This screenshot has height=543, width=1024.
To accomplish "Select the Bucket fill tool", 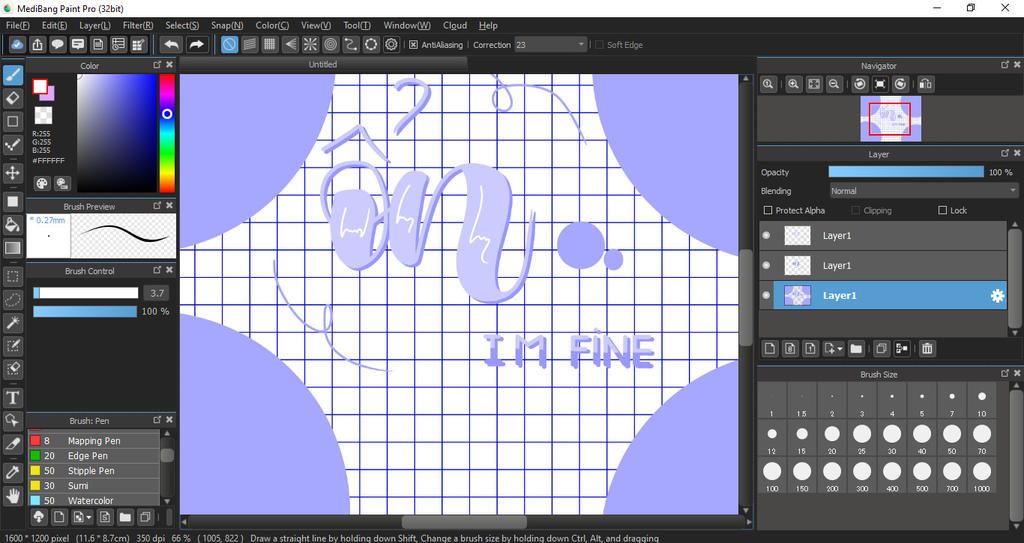I will click(x=12, y=225).
